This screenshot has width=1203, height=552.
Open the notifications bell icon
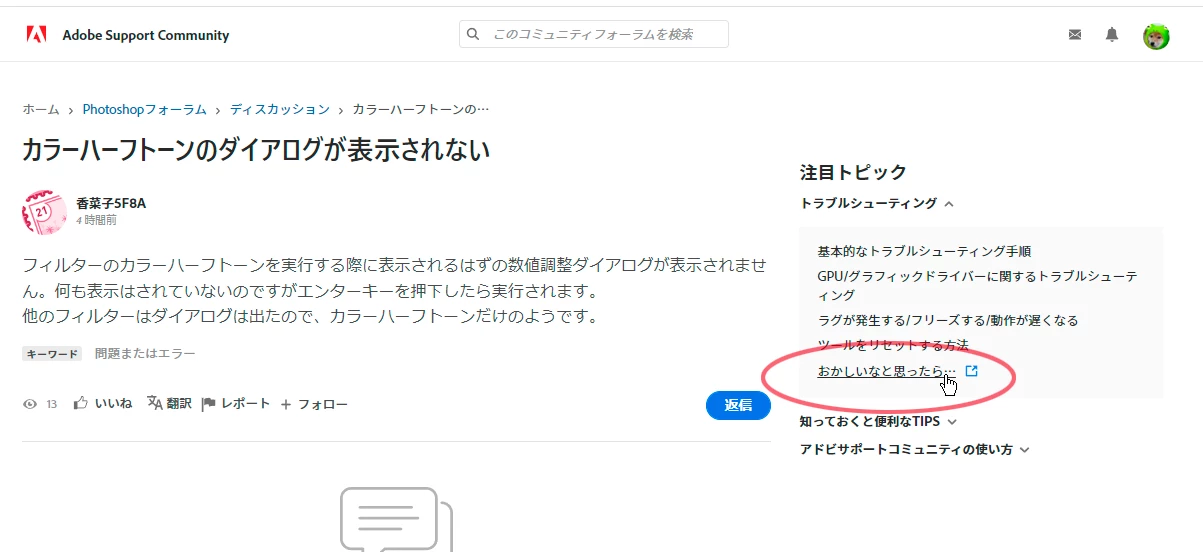coord(1112,35)
